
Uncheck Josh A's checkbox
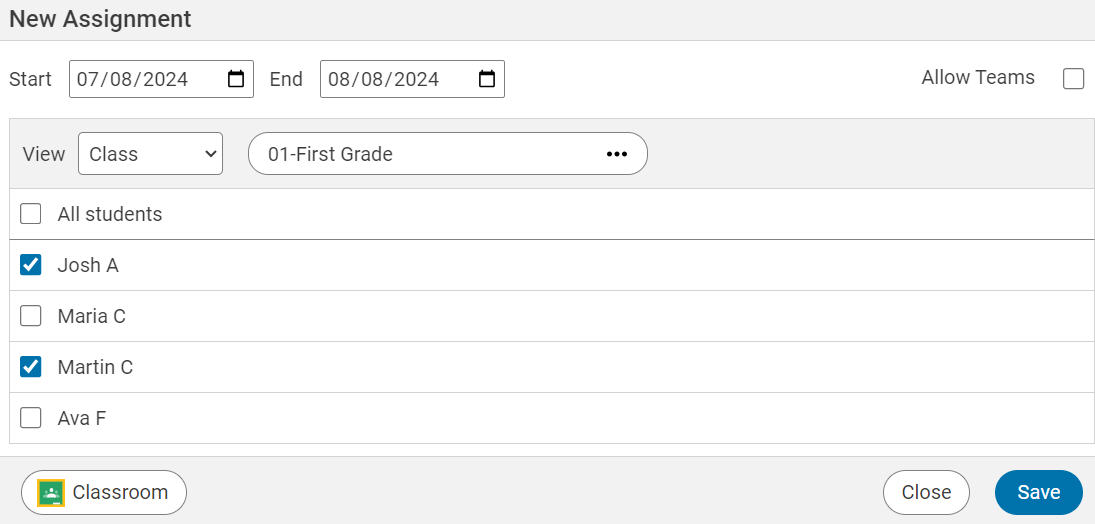tap(31, 265)
